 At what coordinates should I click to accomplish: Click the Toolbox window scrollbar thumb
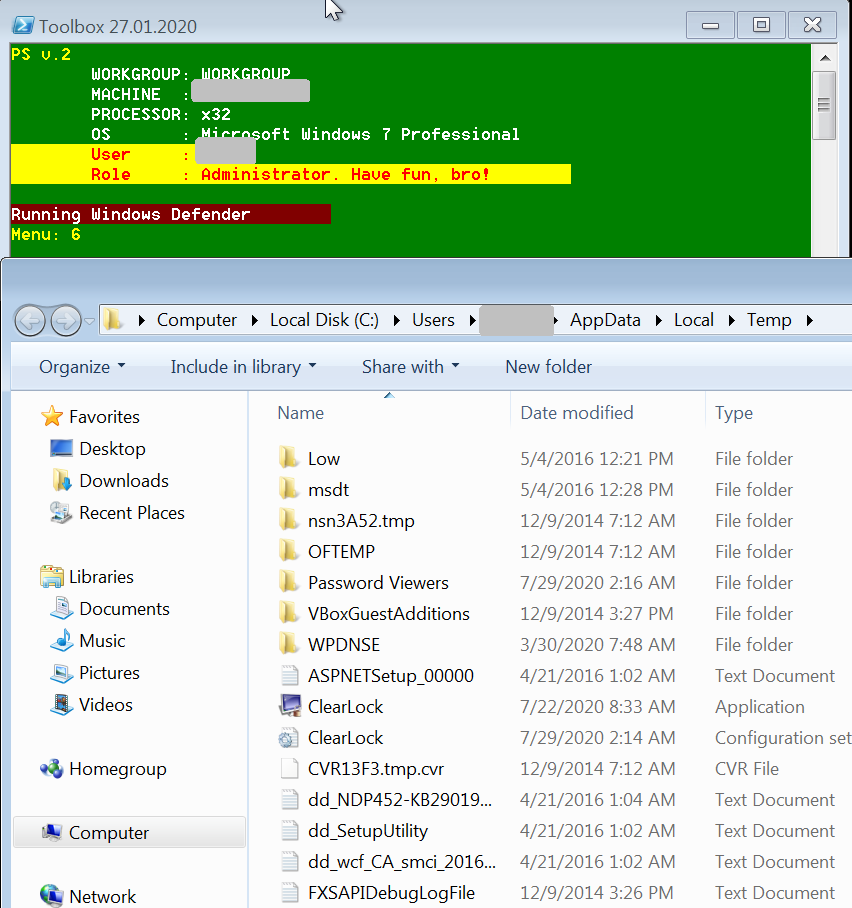(824, 105)
